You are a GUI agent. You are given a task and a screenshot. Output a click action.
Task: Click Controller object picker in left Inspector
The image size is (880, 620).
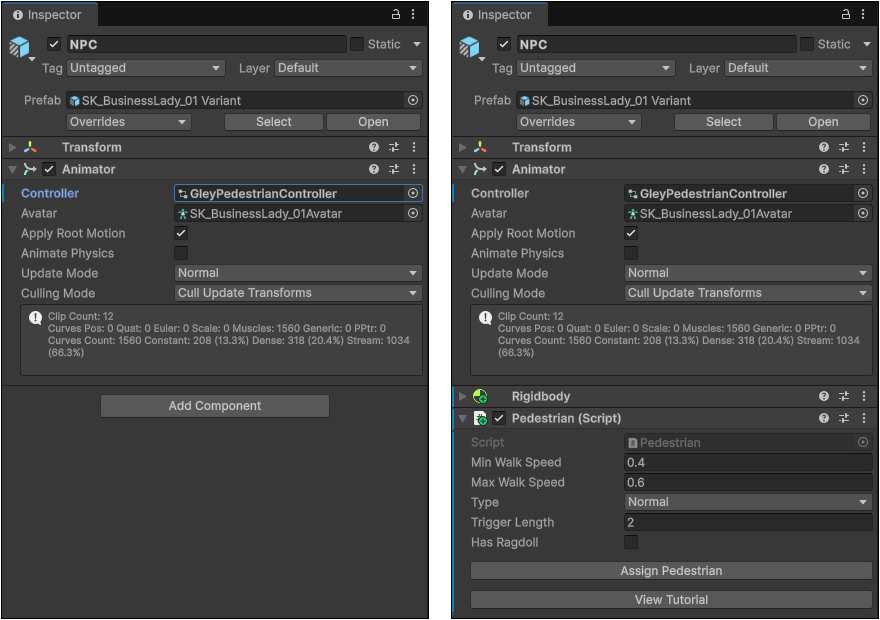(x=413, y=193)
